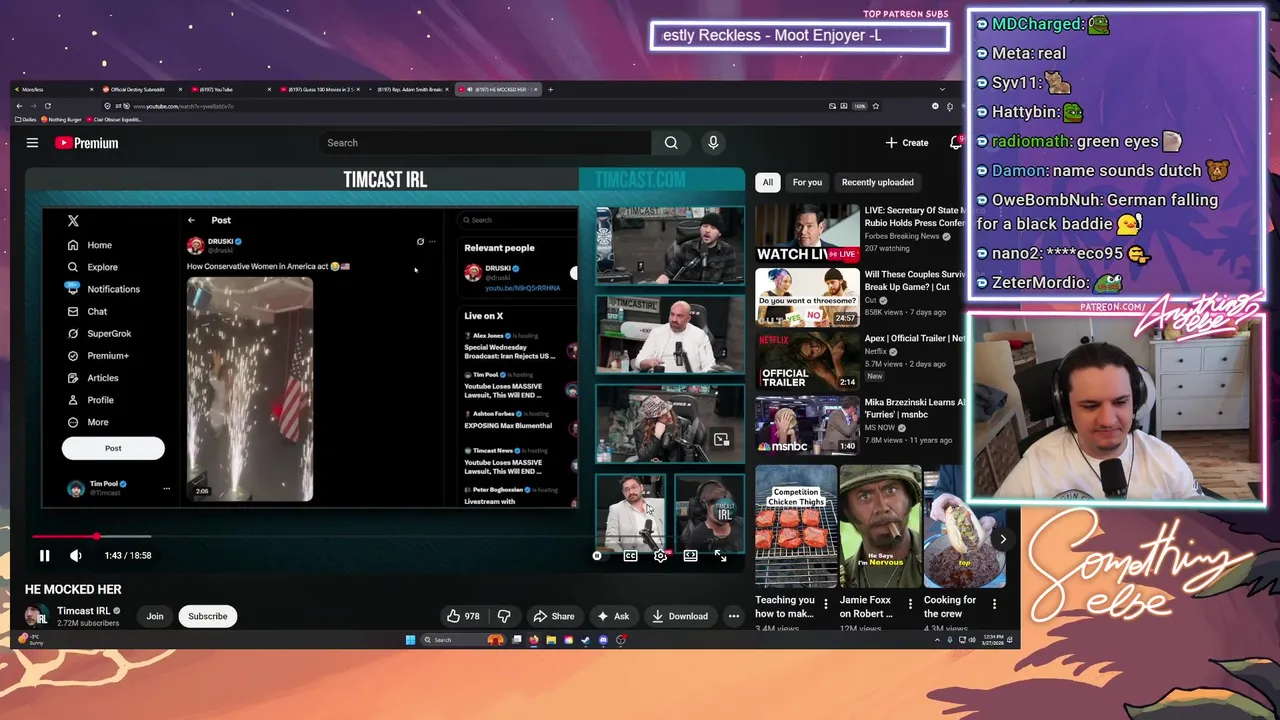Enter fullscreen mode in the player
This screenshot has width=1280, height=720.
pos(721,556)
